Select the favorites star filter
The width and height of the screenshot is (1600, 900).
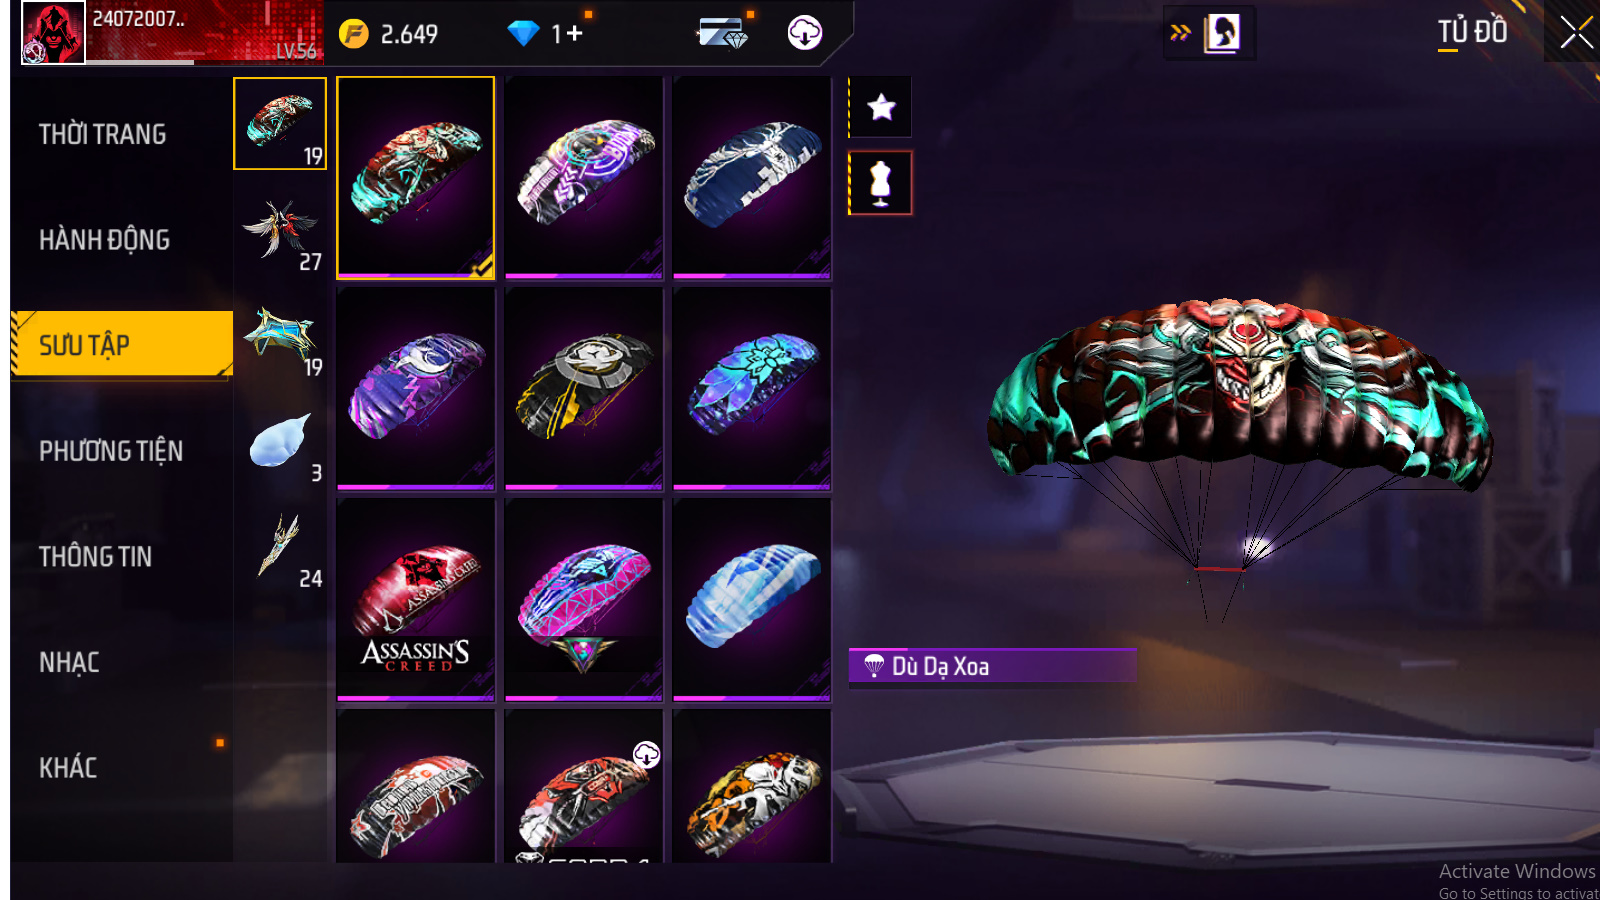880,107
